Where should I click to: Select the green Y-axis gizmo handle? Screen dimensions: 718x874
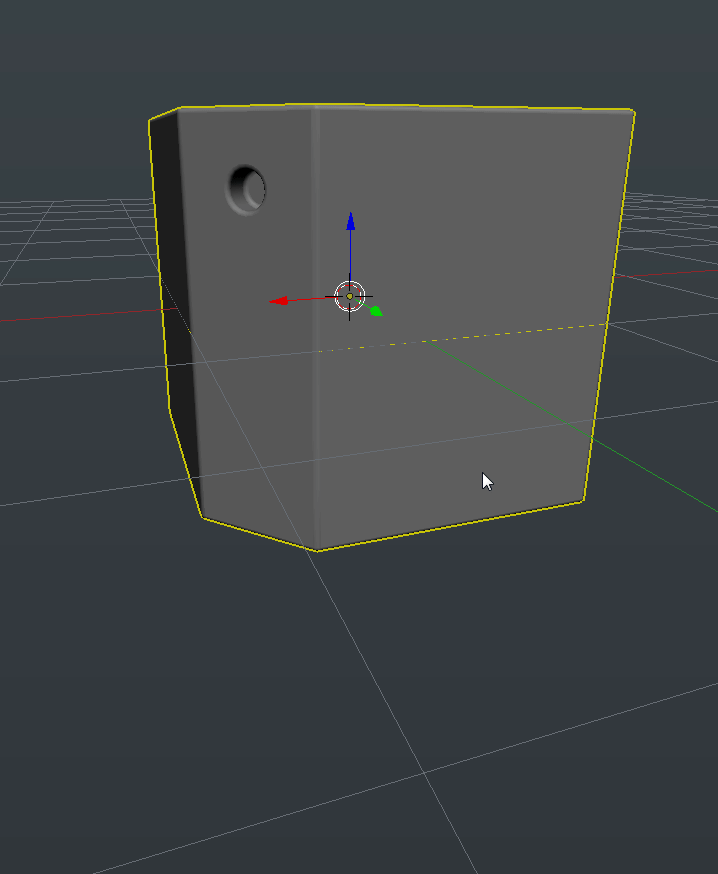[376, 311]
